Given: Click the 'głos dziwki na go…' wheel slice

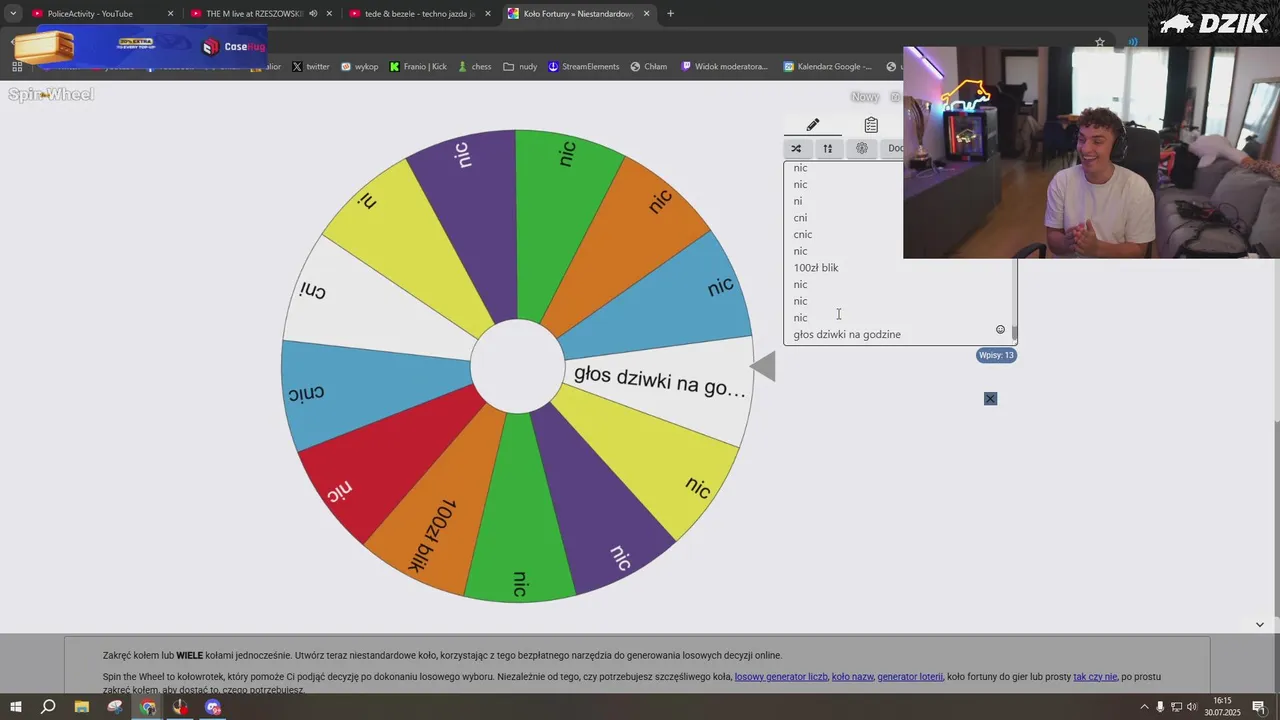Looking at the screenshot, I should click(x=660, y=383).
